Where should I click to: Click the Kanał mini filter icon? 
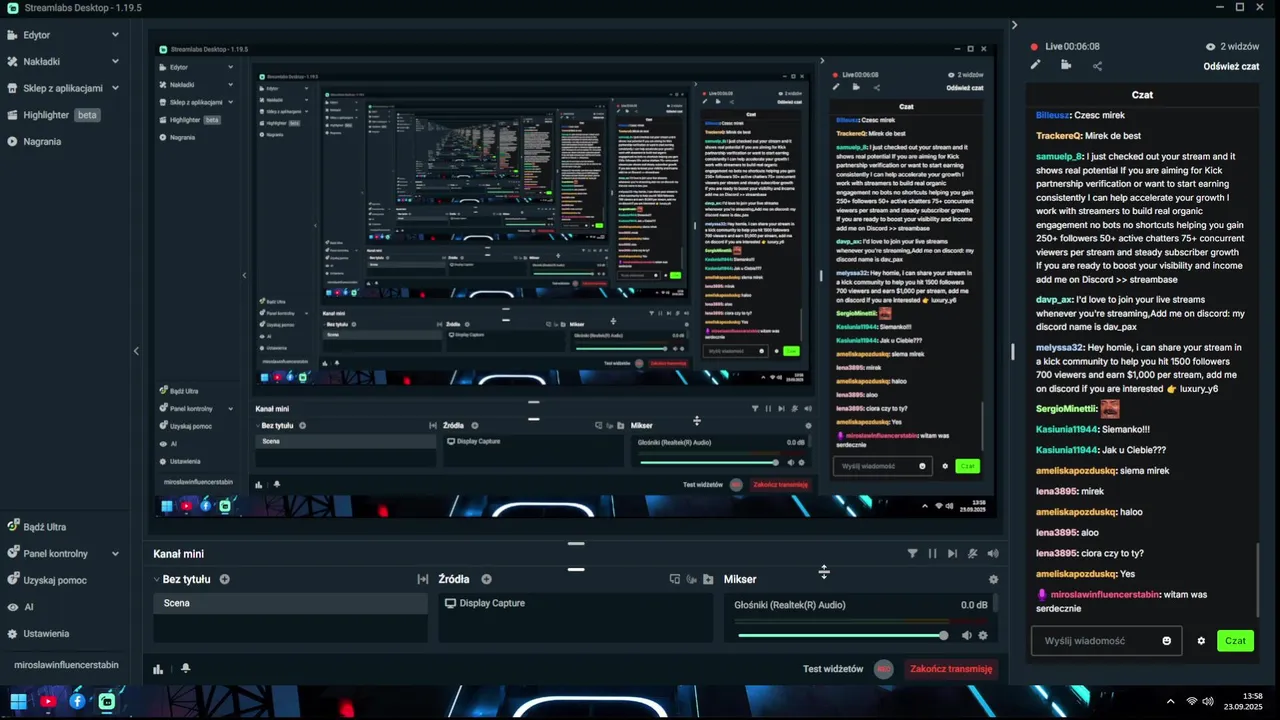[912, 553]
